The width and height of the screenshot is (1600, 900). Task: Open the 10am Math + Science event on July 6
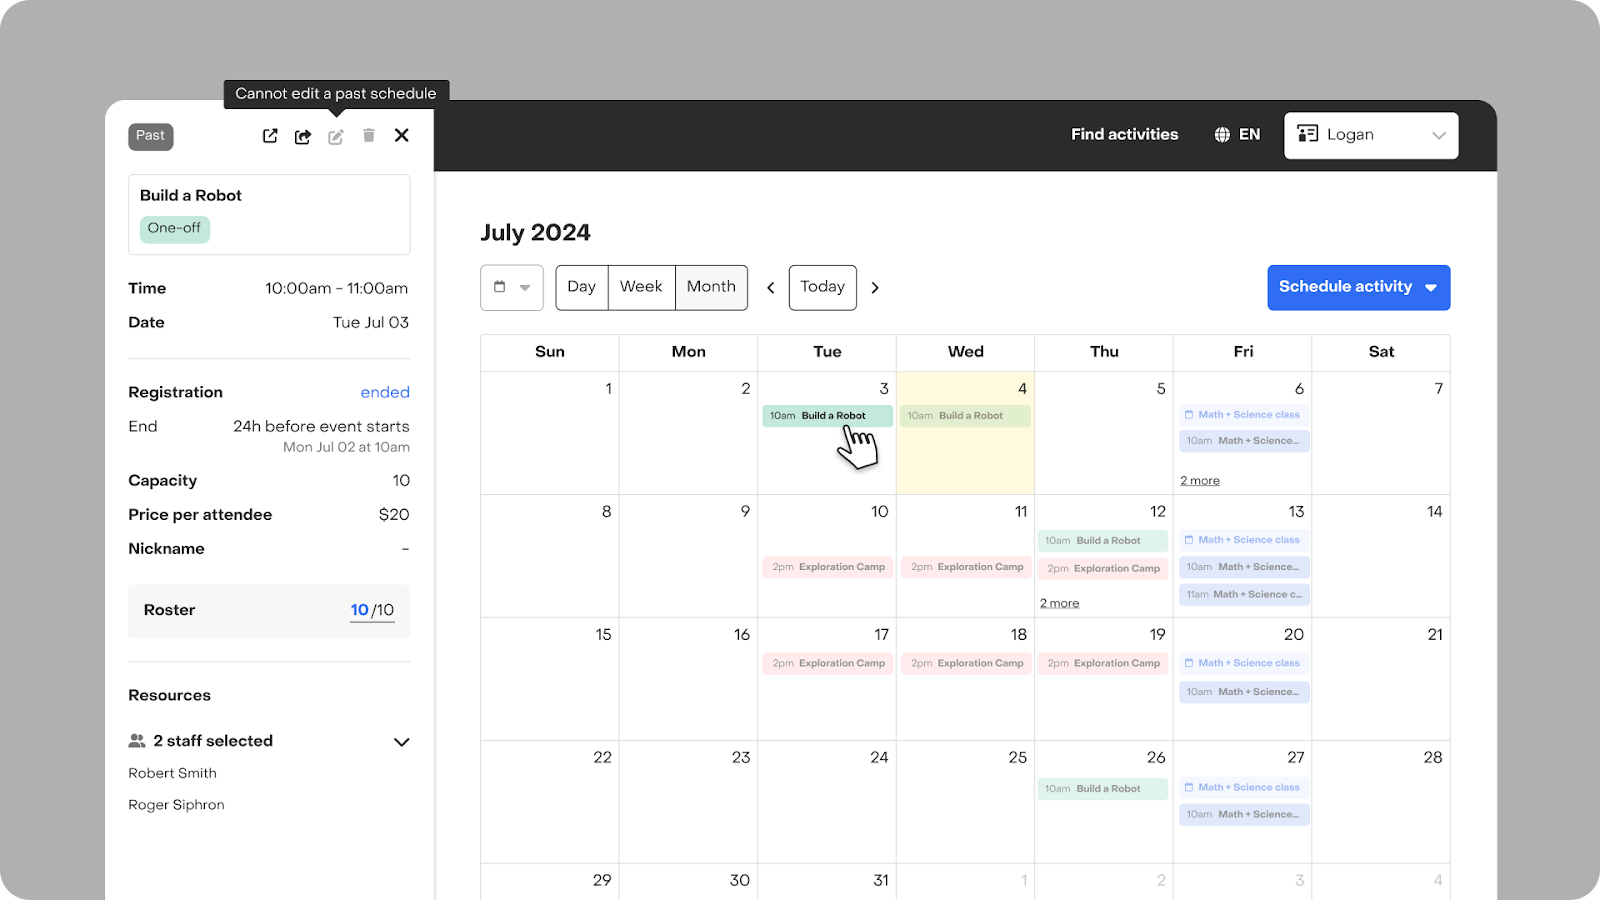(x=1244, y=441)
